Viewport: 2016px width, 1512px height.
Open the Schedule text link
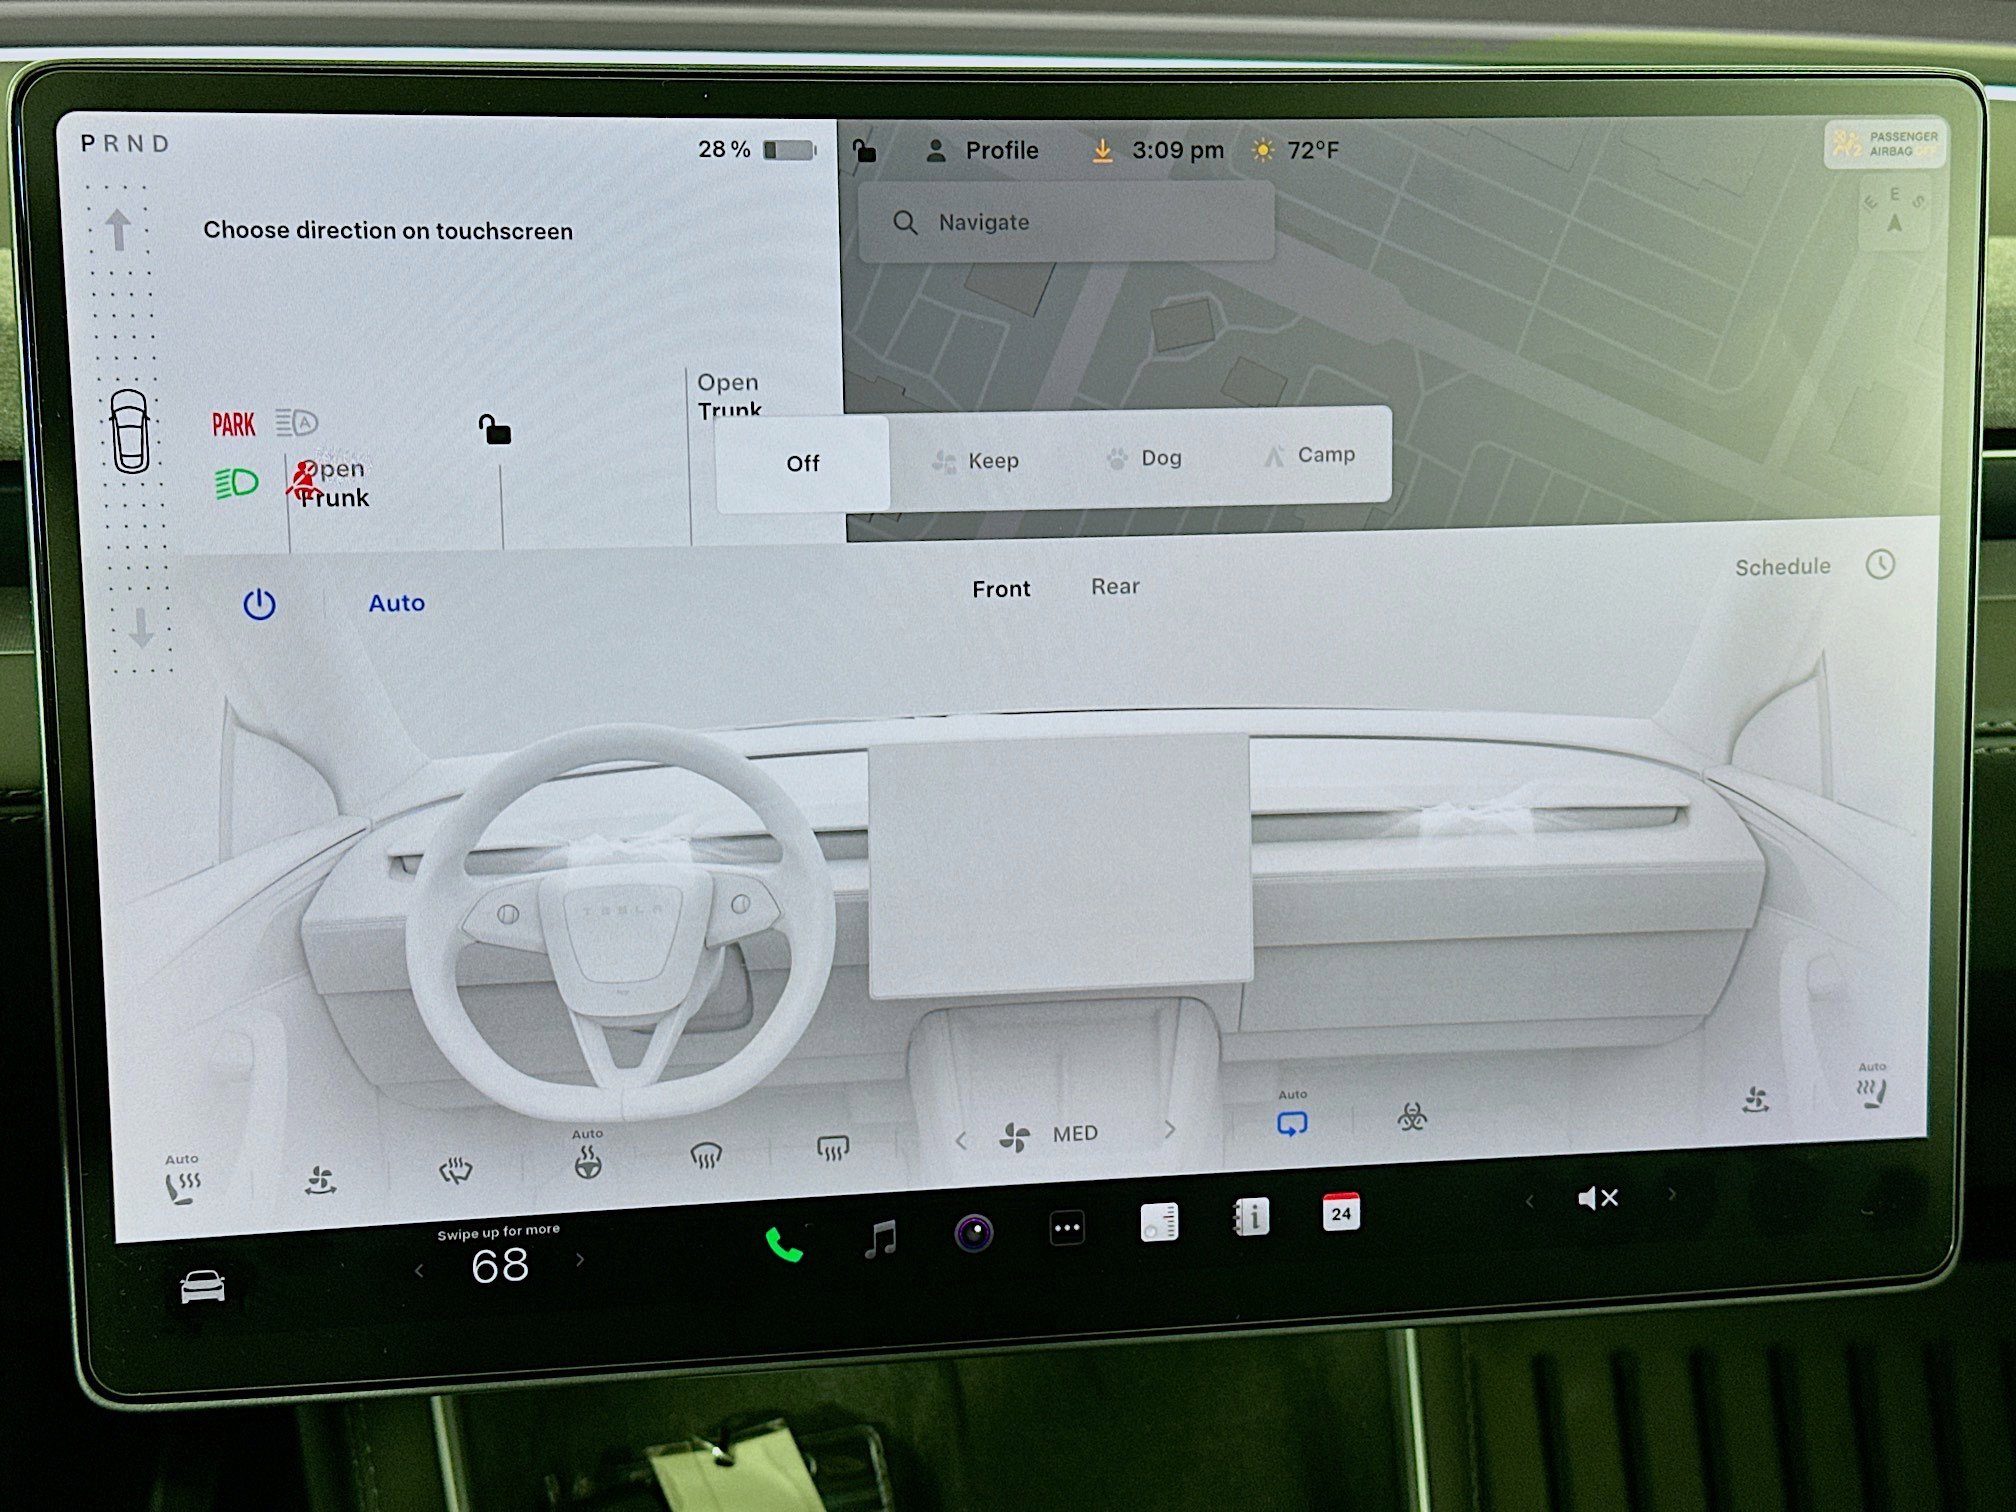tap(1782, 567)
